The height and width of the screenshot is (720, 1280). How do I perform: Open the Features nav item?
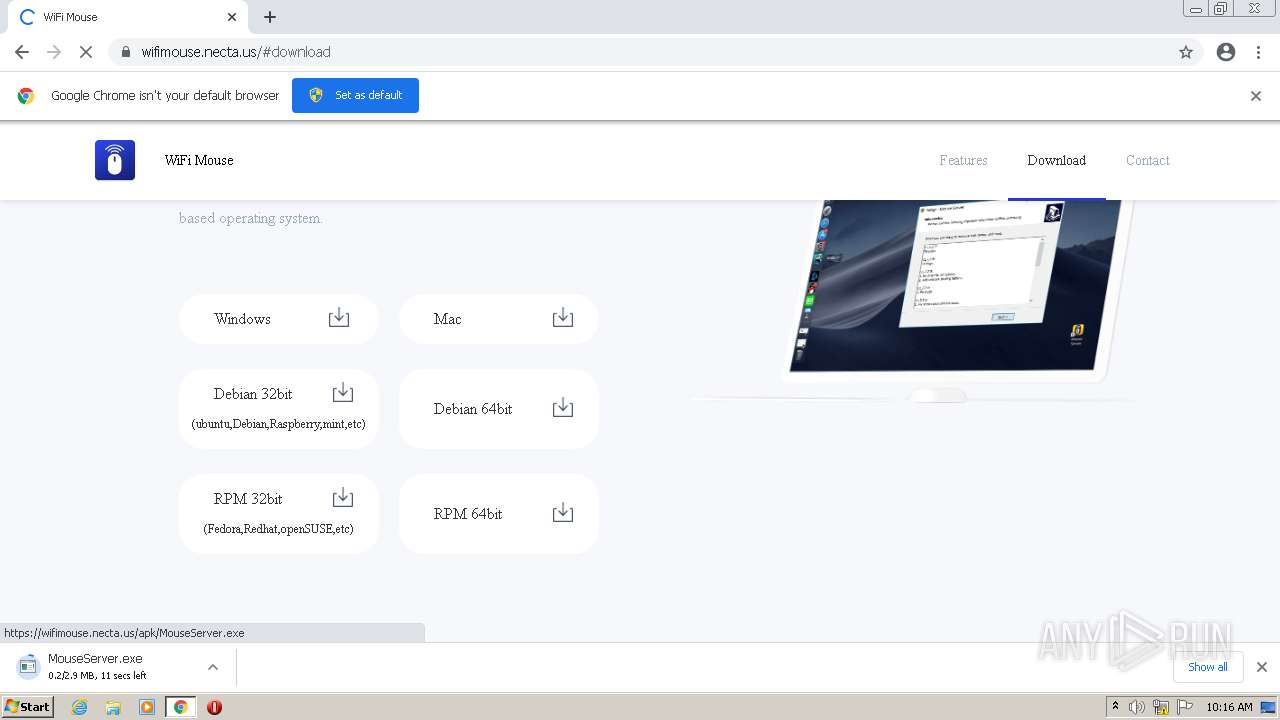point(963,160)
